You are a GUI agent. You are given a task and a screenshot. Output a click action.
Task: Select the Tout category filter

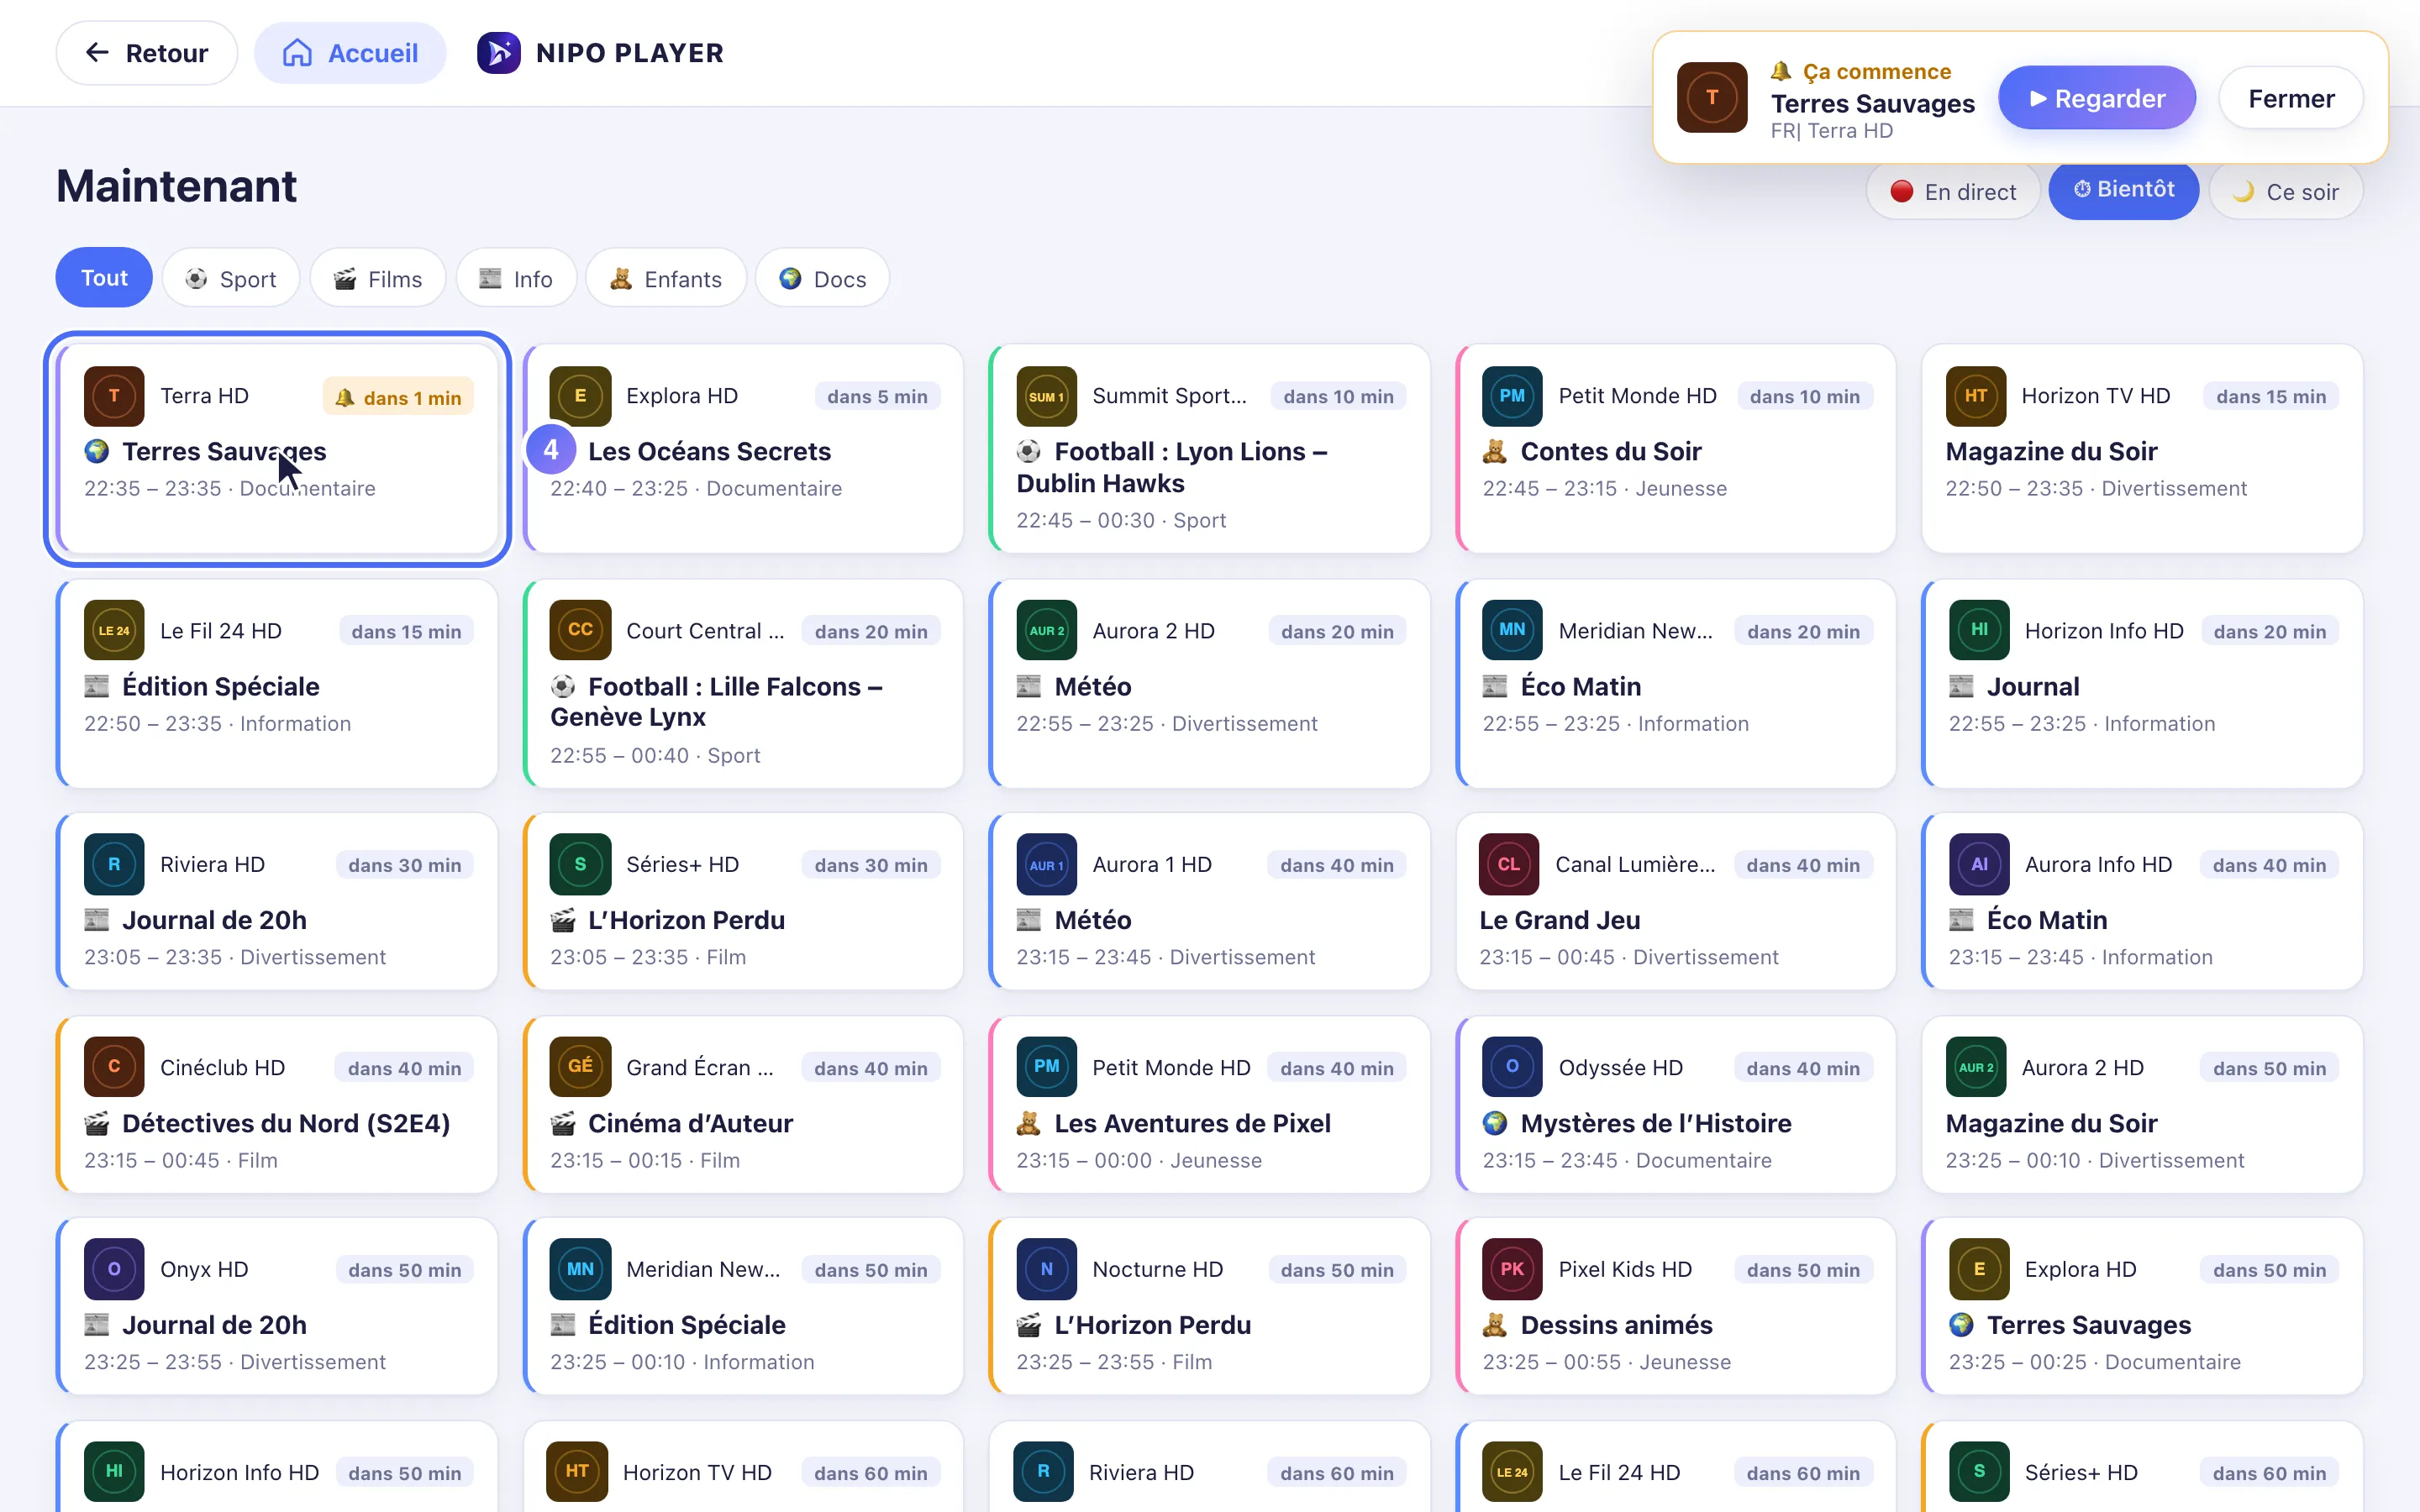pyautogui.click(x=104, y=278)
